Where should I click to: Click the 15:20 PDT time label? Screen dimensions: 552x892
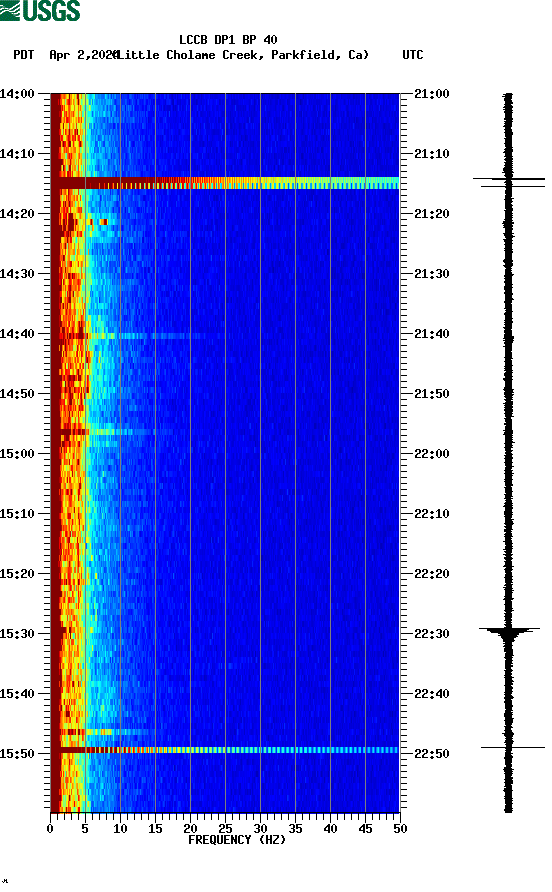tap(17, 574)
